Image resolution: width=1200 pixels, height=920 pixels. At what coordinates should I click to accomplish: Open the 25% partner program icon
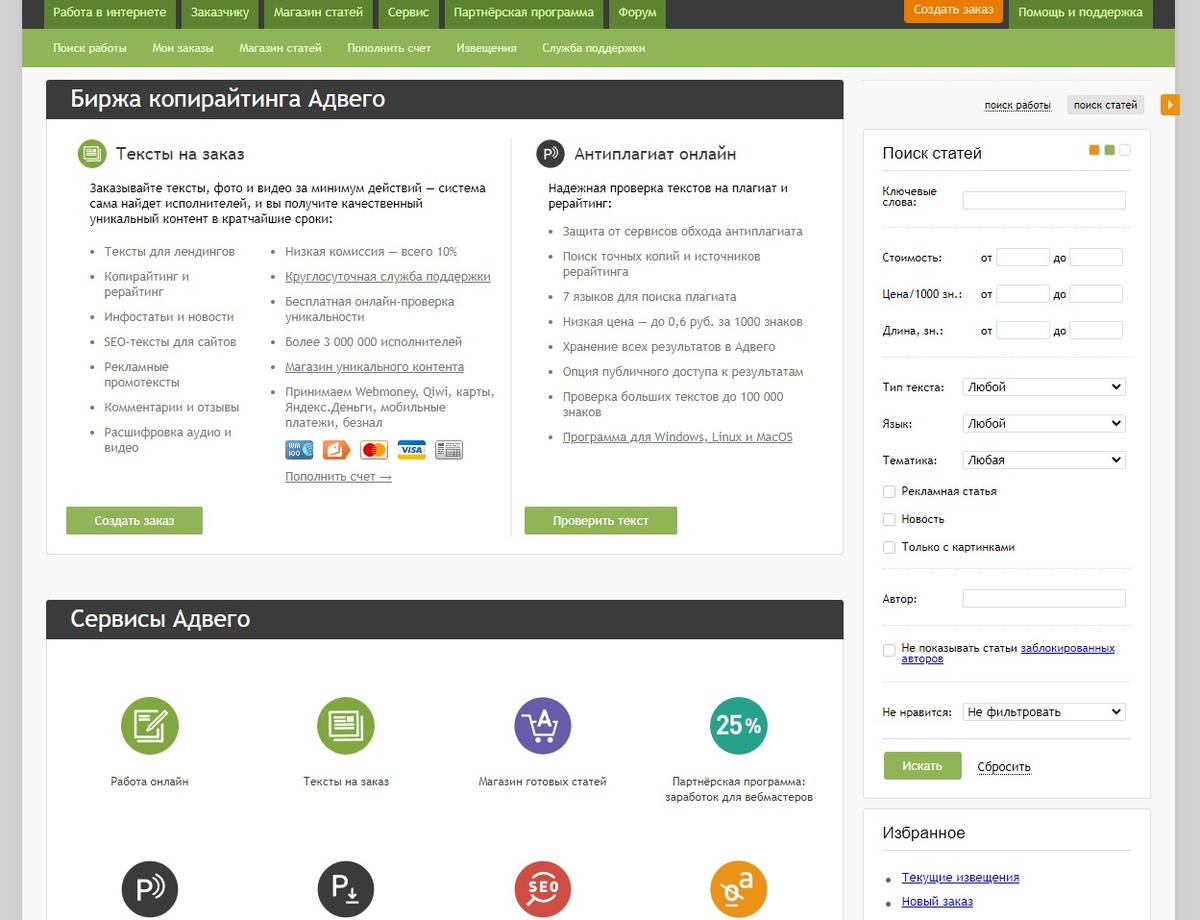click(x=739, y=725)
